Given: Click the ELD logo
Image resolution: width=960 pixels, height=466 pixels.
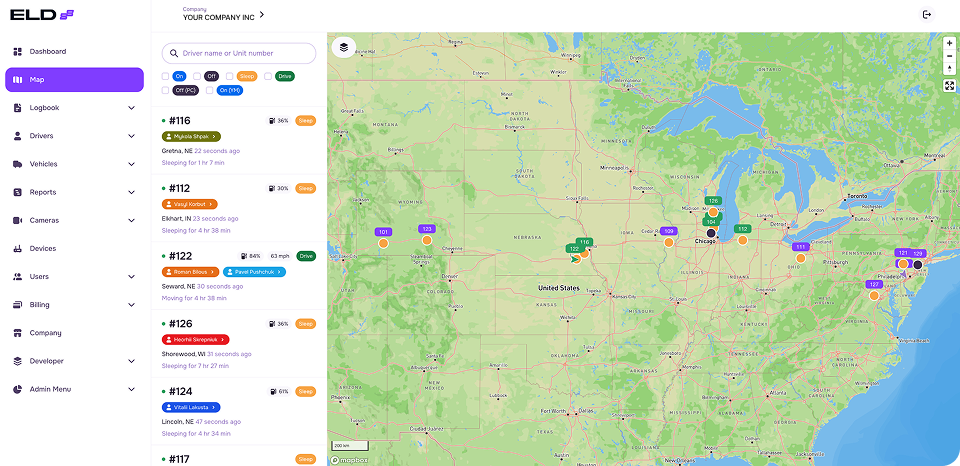Looking at the screenshot, I should (42, 14).
